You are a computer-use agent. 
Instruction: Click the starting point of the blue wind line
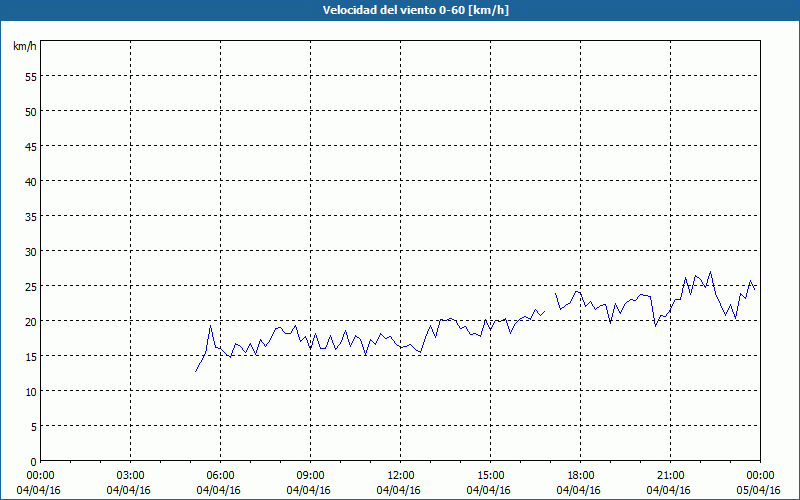[195, 371]
